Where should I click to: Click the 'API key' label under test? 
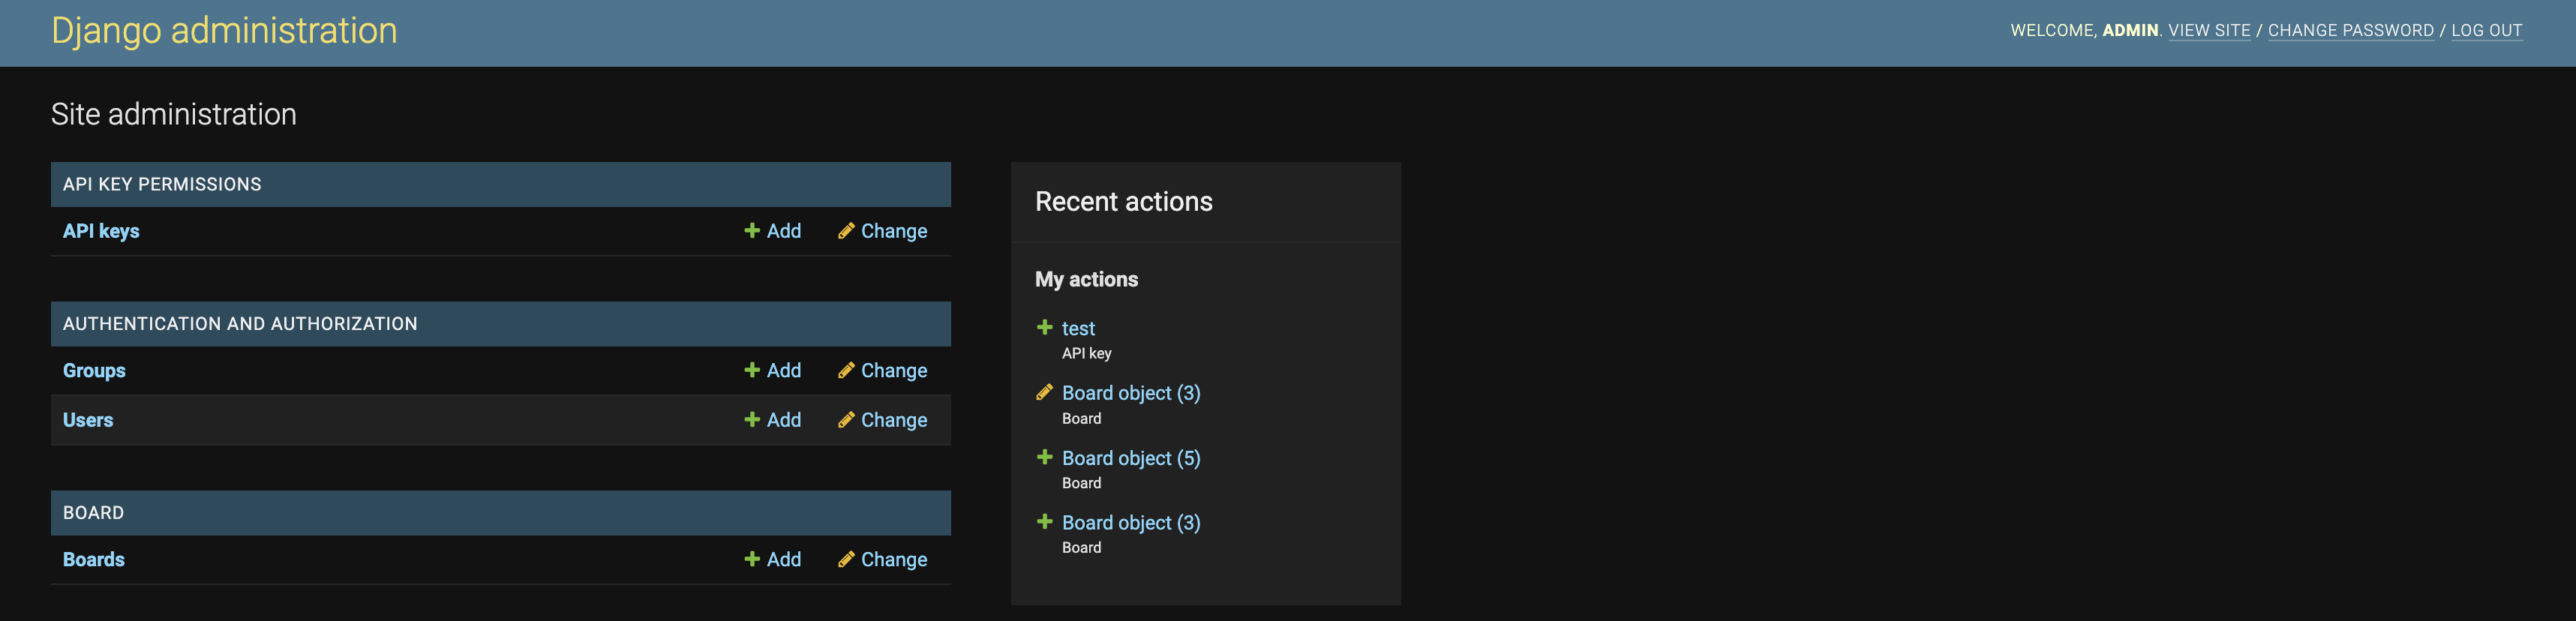(x=1086, y=353)
